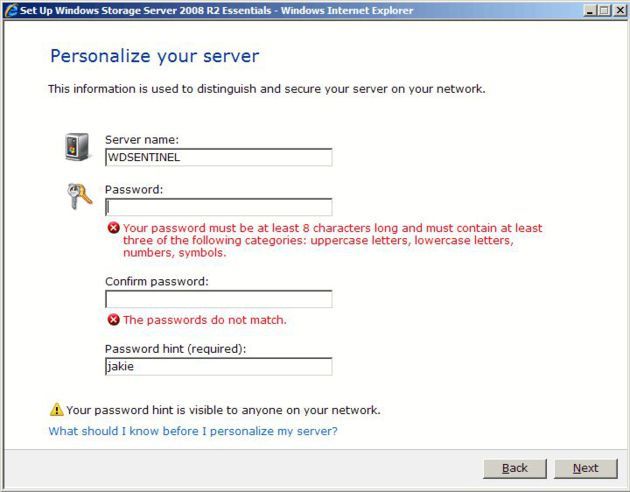The image size is (630, 492).
Task: Click the passwords do not match message
Action: [x=205, y=320]
